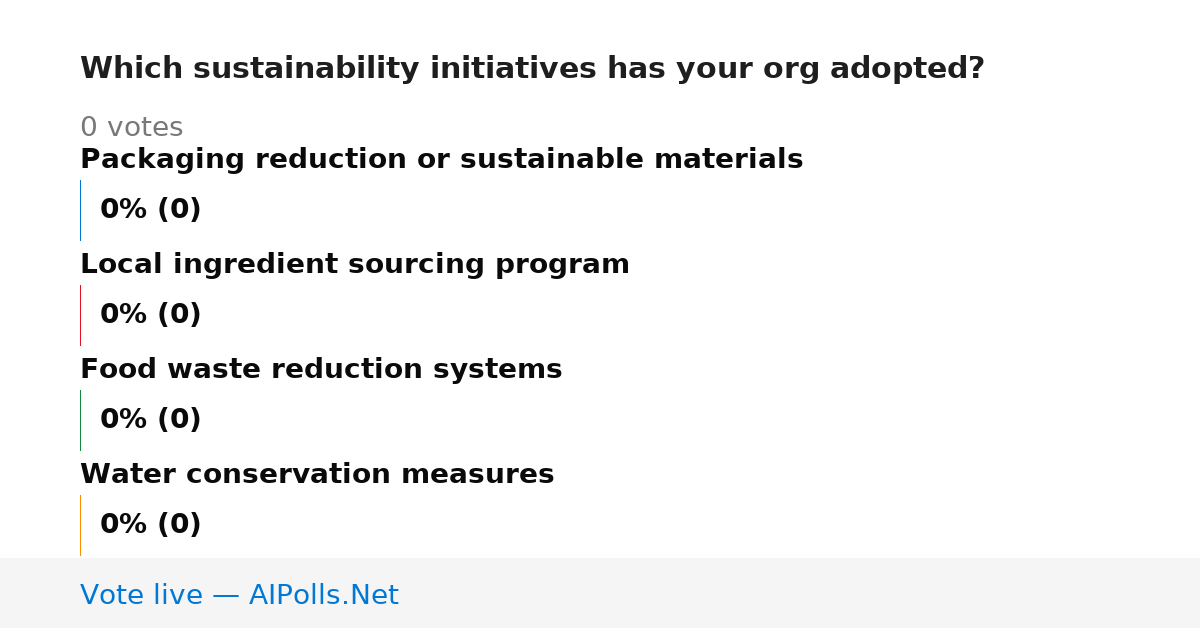1200x628 pixels.
Task: Click the 0 votes counter text
Action: 132,128
